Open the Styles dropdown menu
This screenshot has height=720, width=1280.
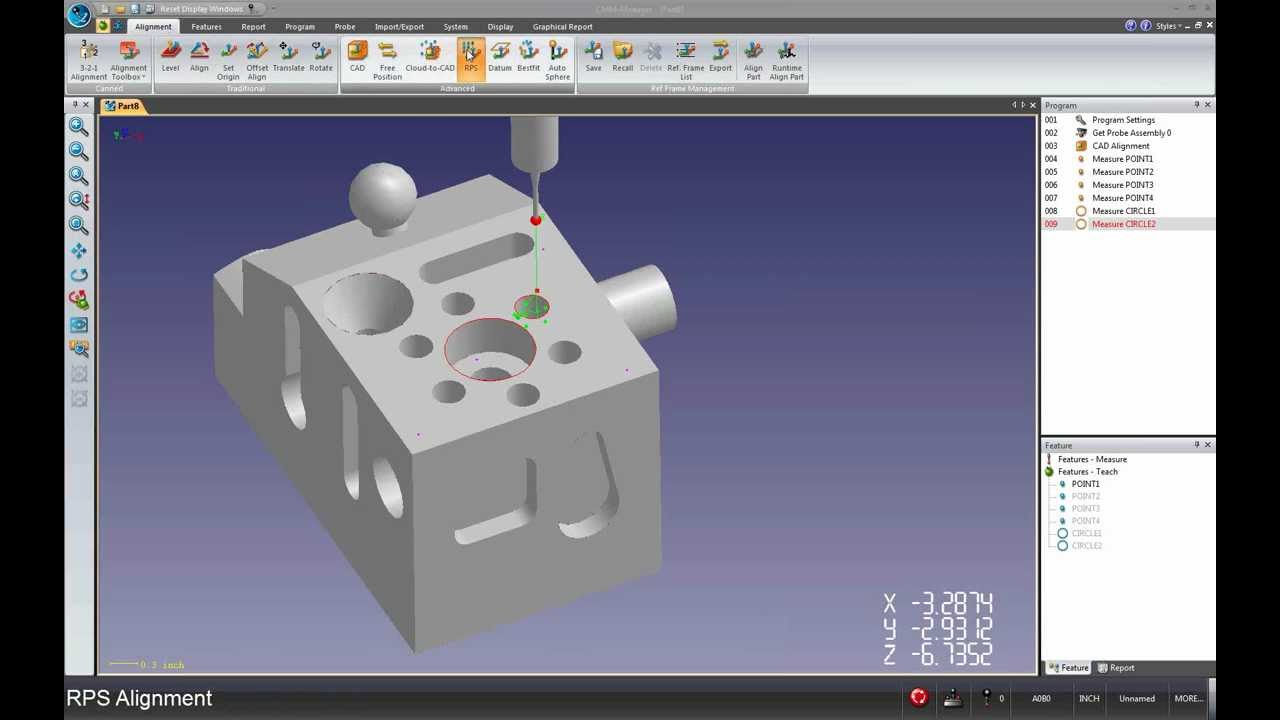tap(1169, 26)
